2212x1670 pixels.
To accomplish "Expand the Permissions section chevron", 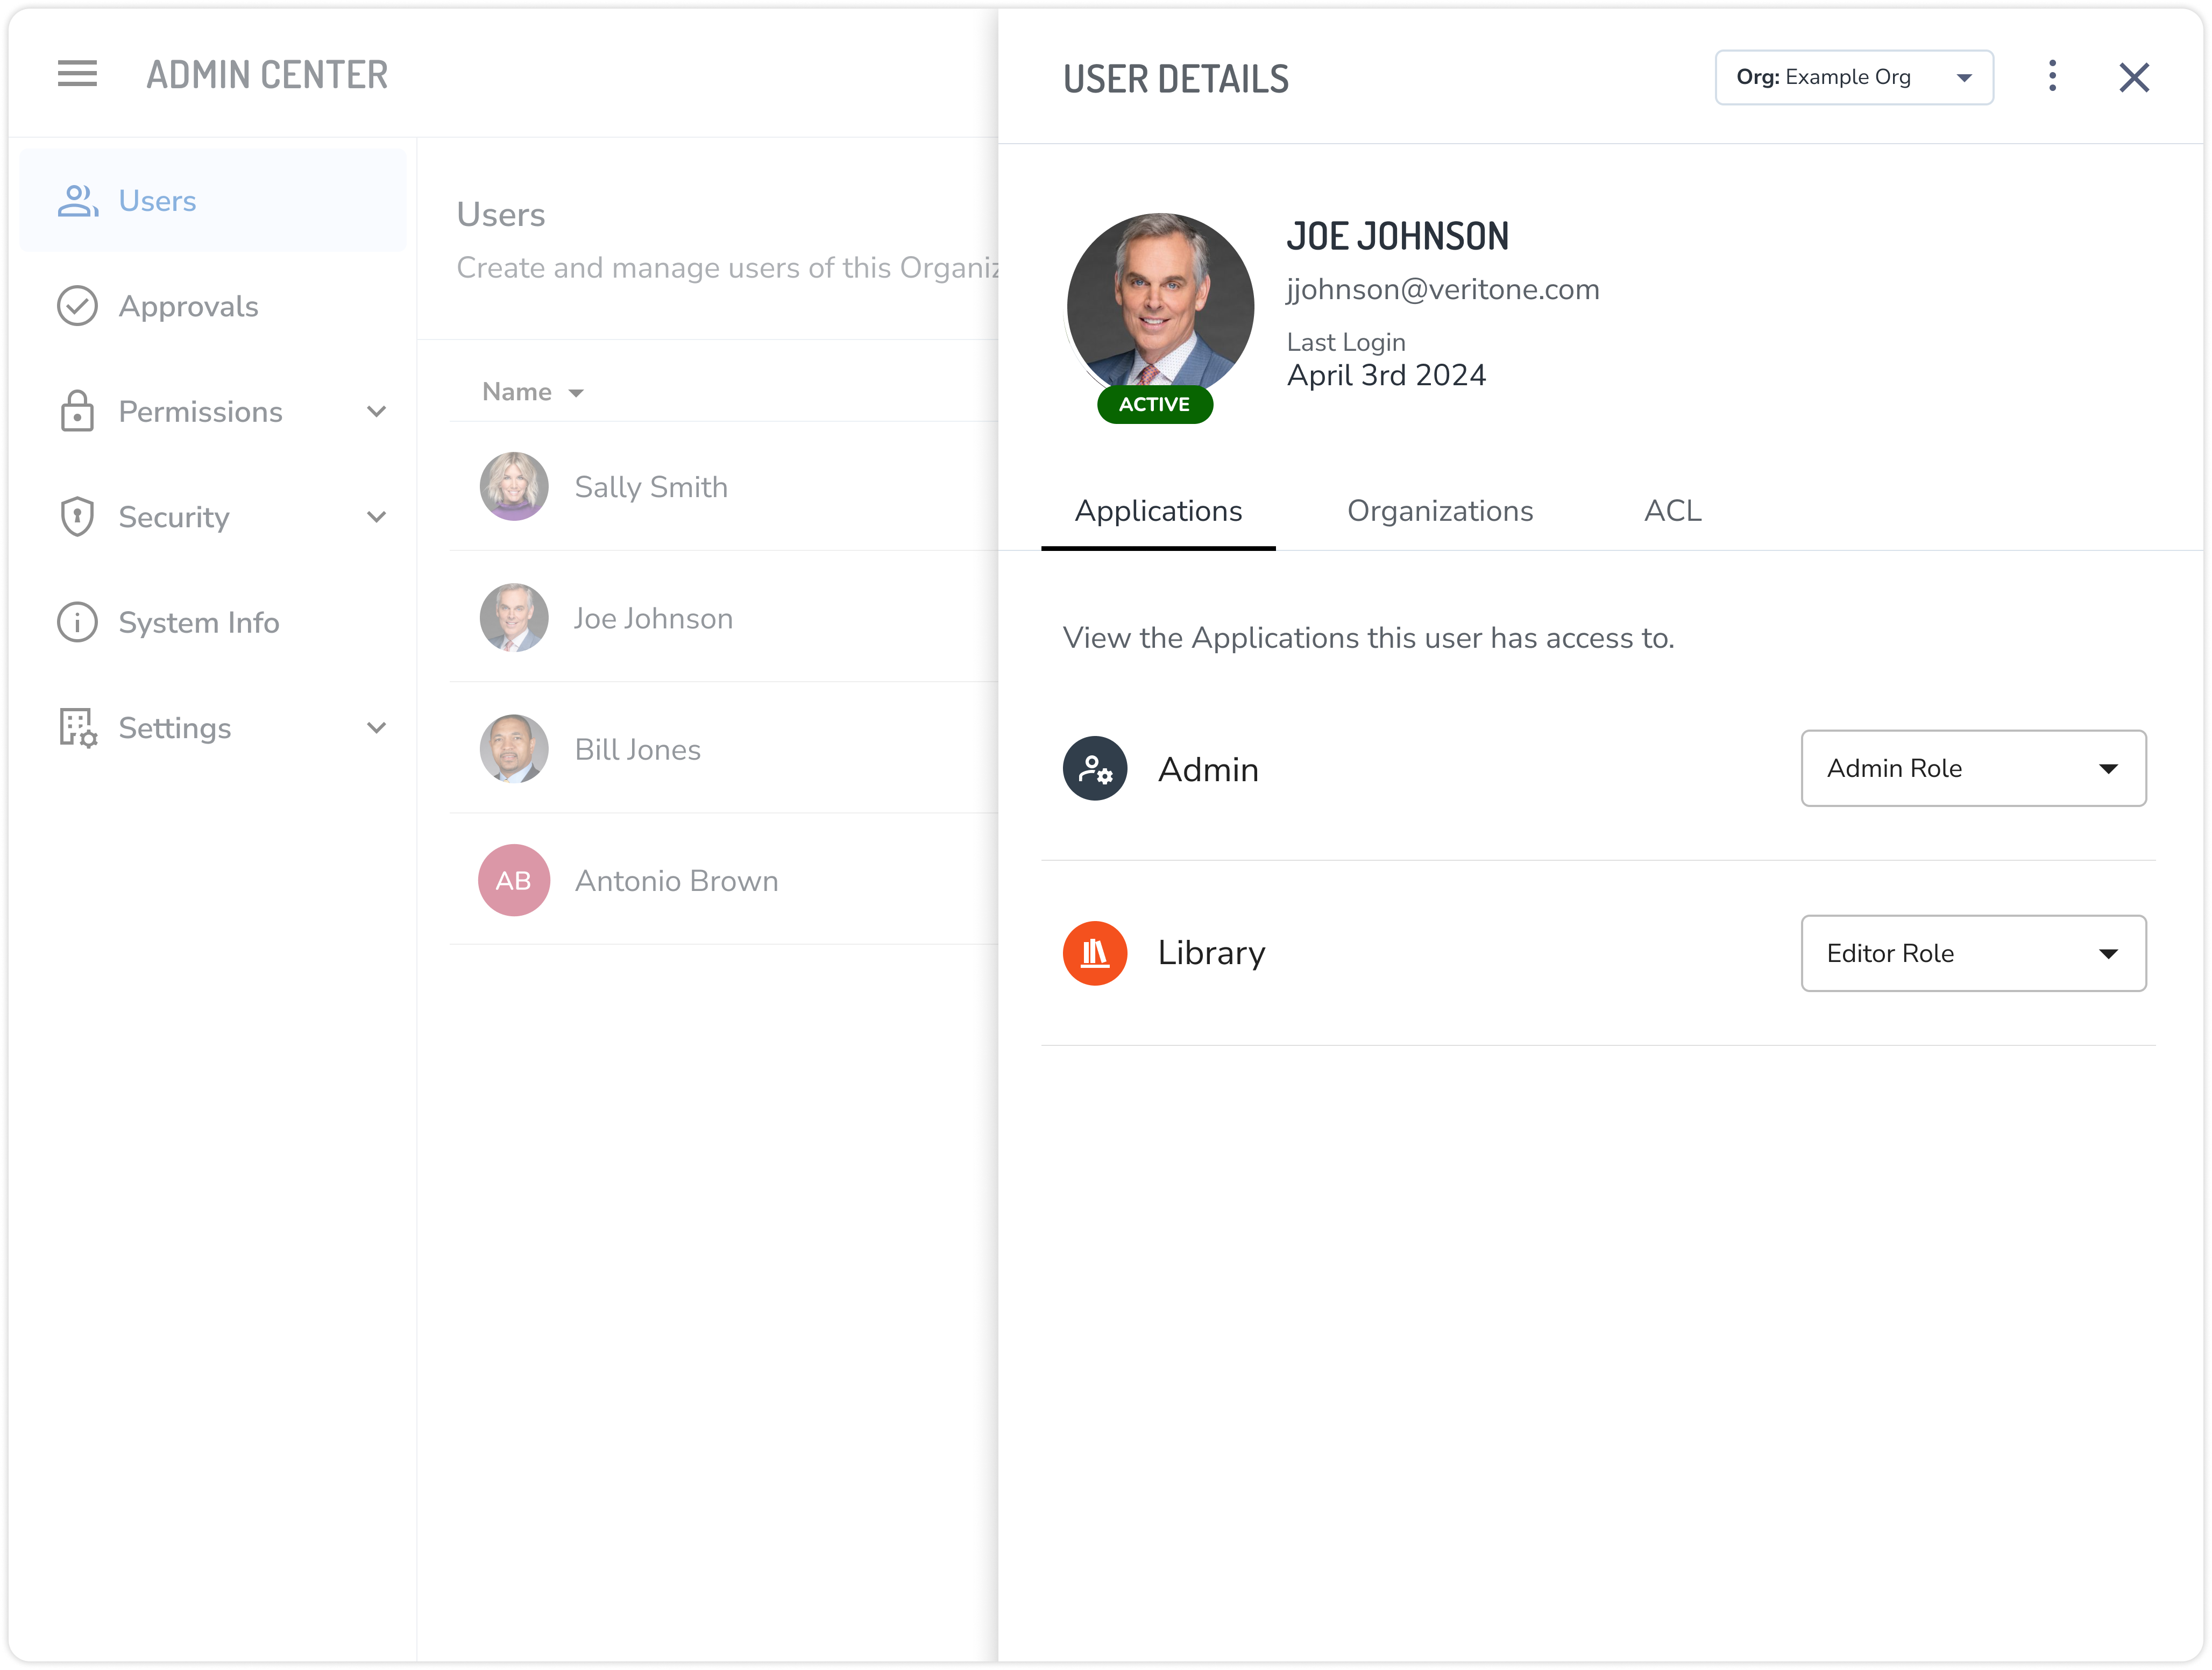I will (x=376, y=412).
